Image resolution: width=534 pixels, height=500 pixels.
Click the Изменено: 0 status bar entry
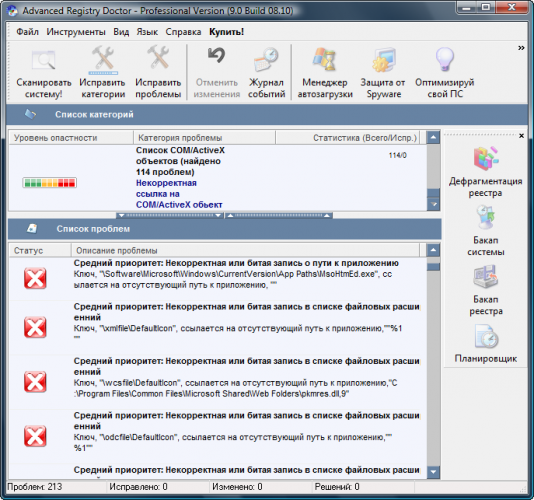[237, 487]
